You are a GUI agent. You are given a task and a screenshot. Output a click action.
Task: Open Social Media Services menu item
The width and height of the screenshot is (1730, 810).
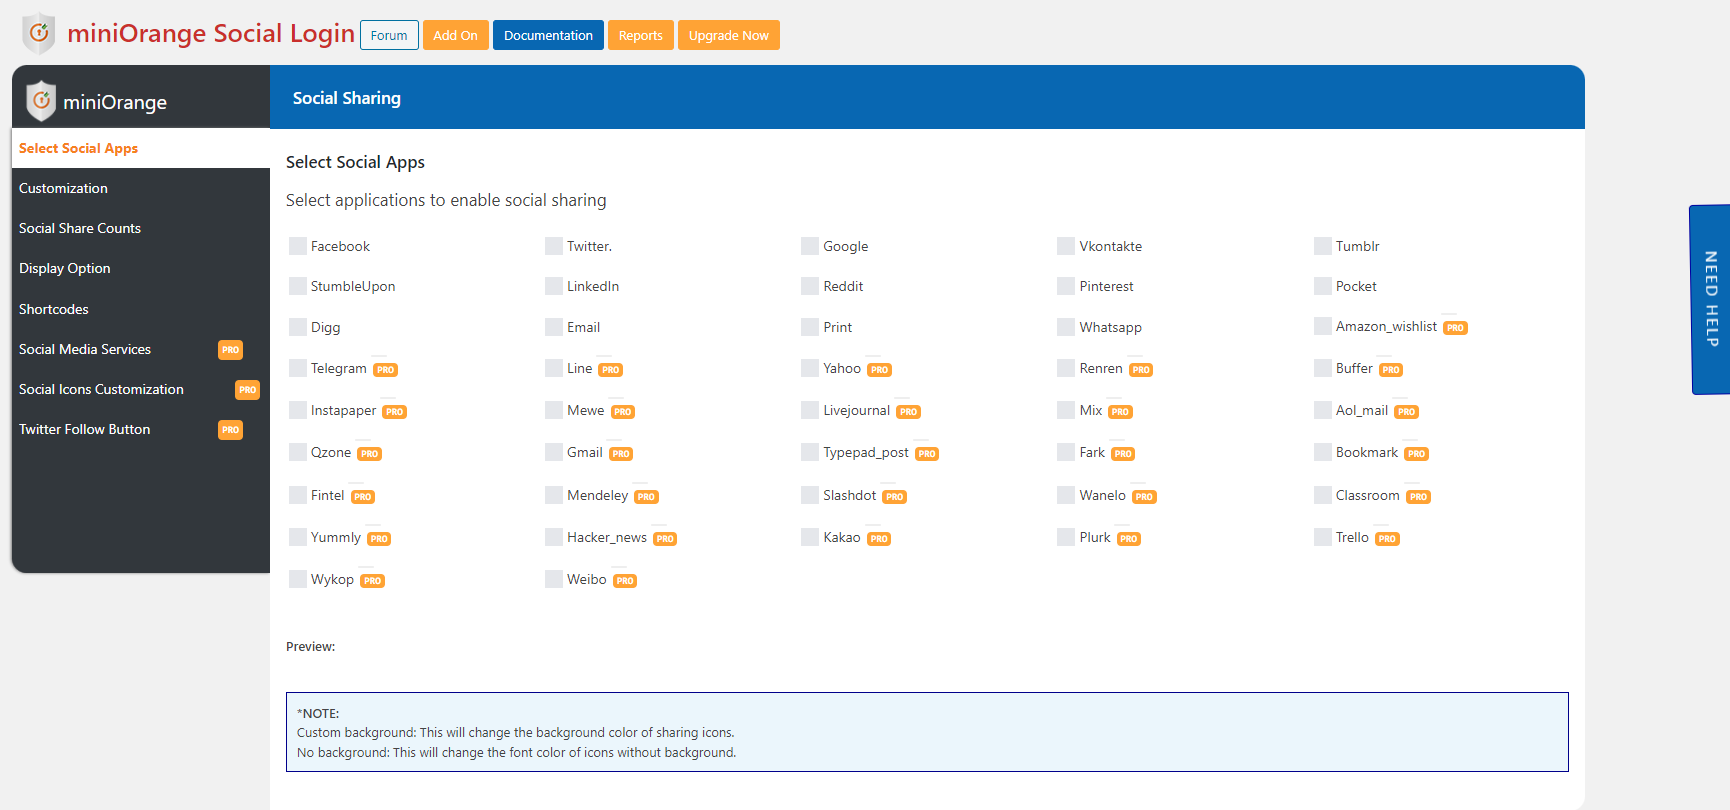point(141,349)
